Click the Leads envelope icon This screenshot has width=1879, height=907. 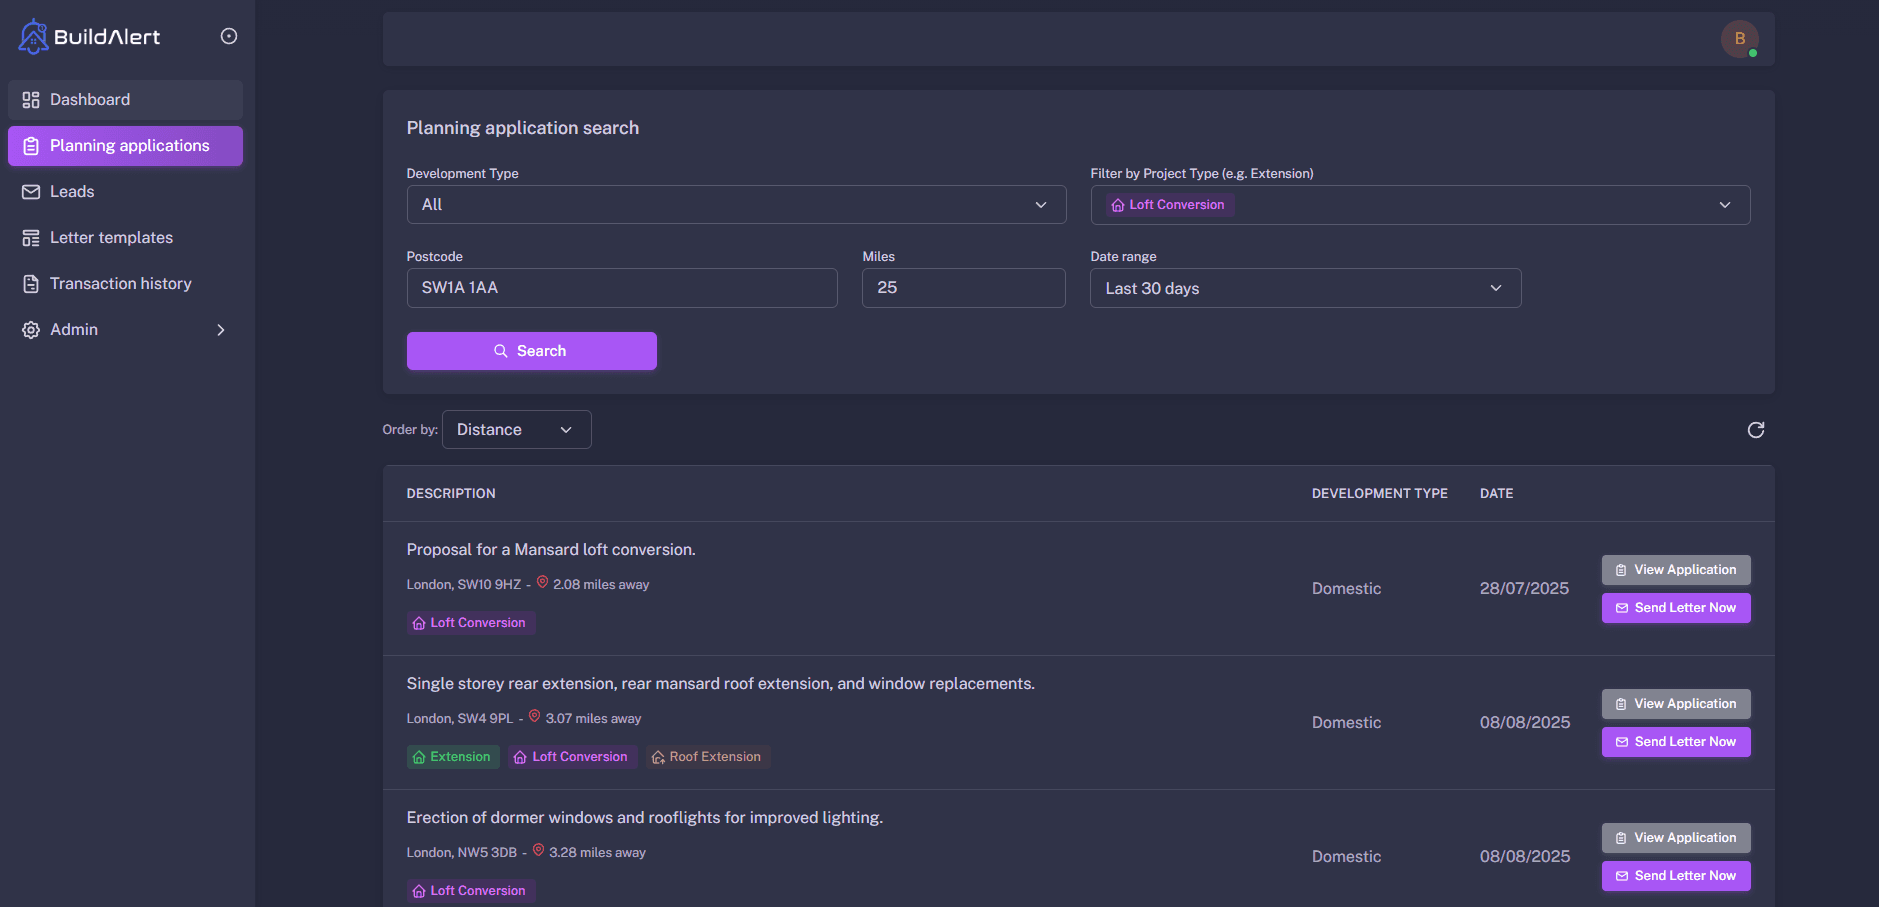click(x=31, y=192)
